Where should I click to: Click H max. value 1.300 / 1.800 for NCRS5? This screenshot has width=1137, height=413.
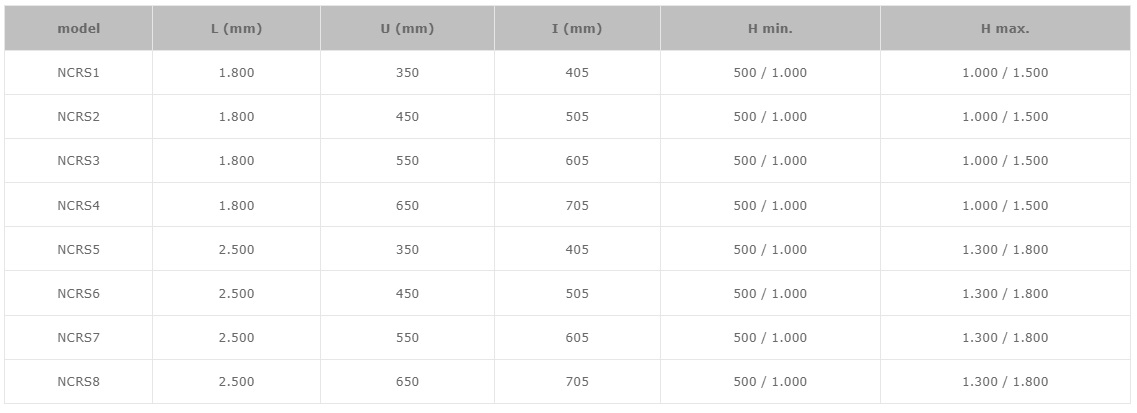(1005, 249)
